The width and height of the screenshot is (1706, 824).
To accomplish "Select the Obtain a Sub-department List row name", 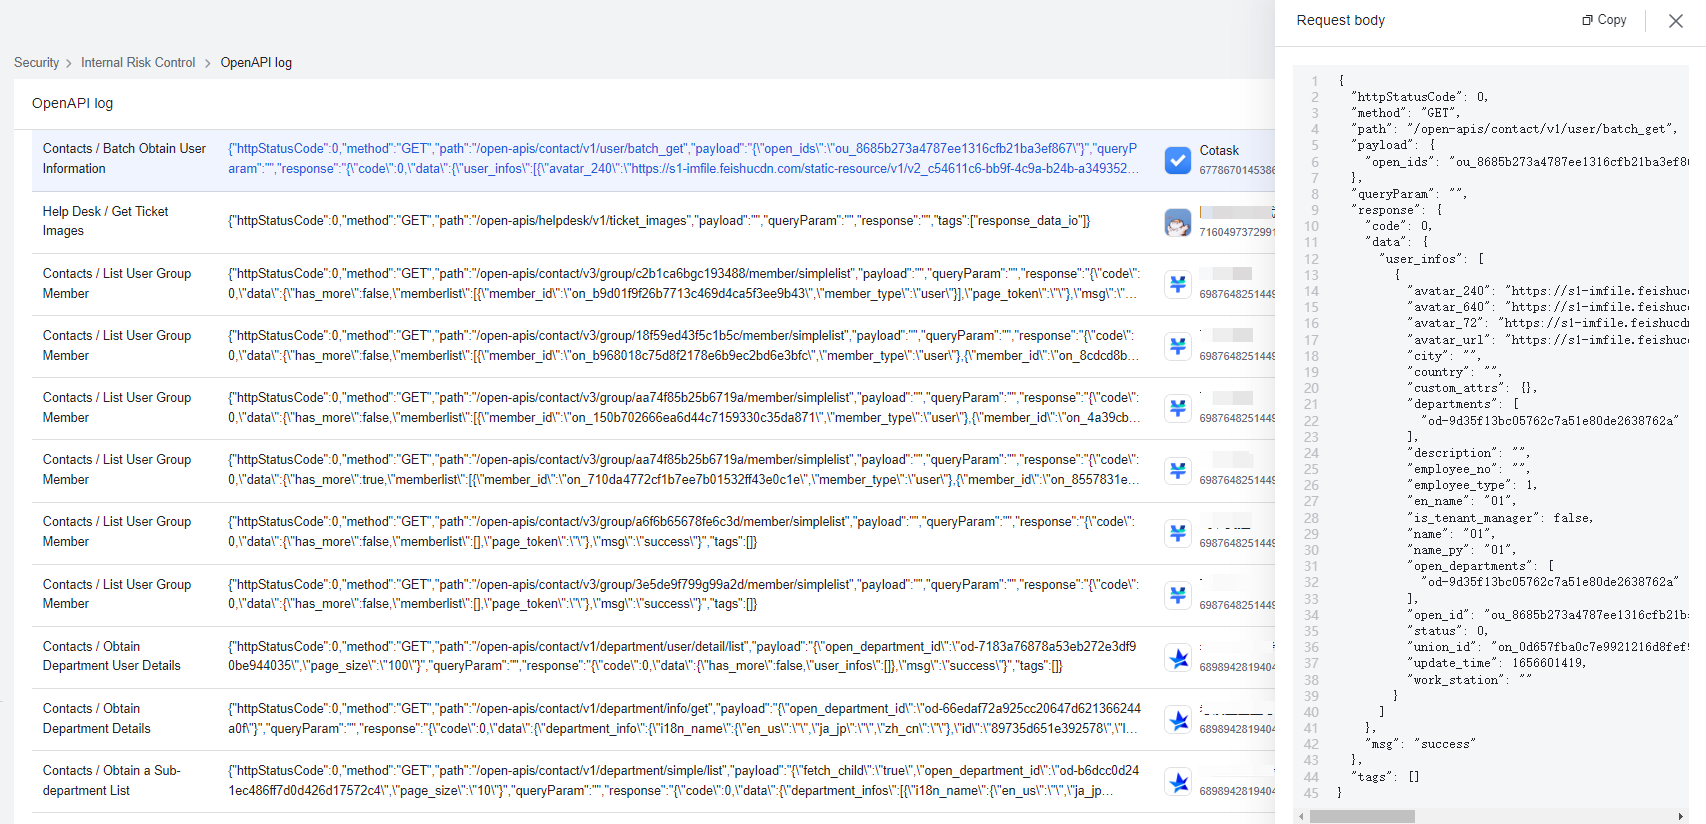I will pos(111,780).
